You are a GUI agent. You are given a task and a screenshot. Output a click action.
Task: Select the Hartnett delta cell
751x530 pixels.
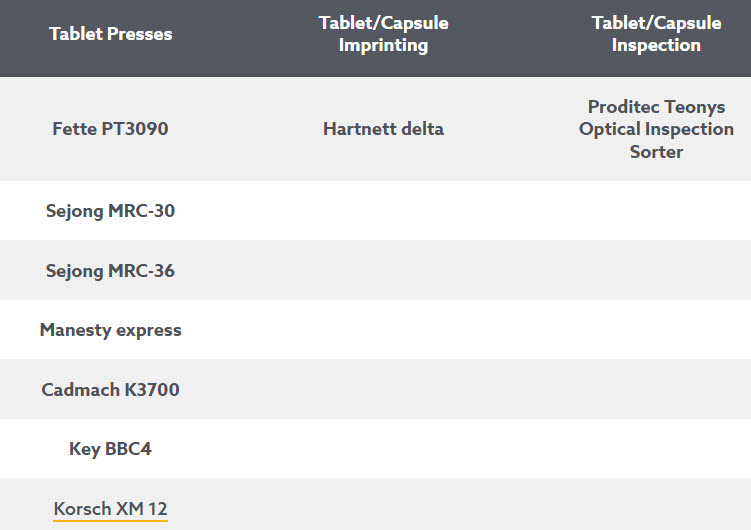tap(383, 129)
